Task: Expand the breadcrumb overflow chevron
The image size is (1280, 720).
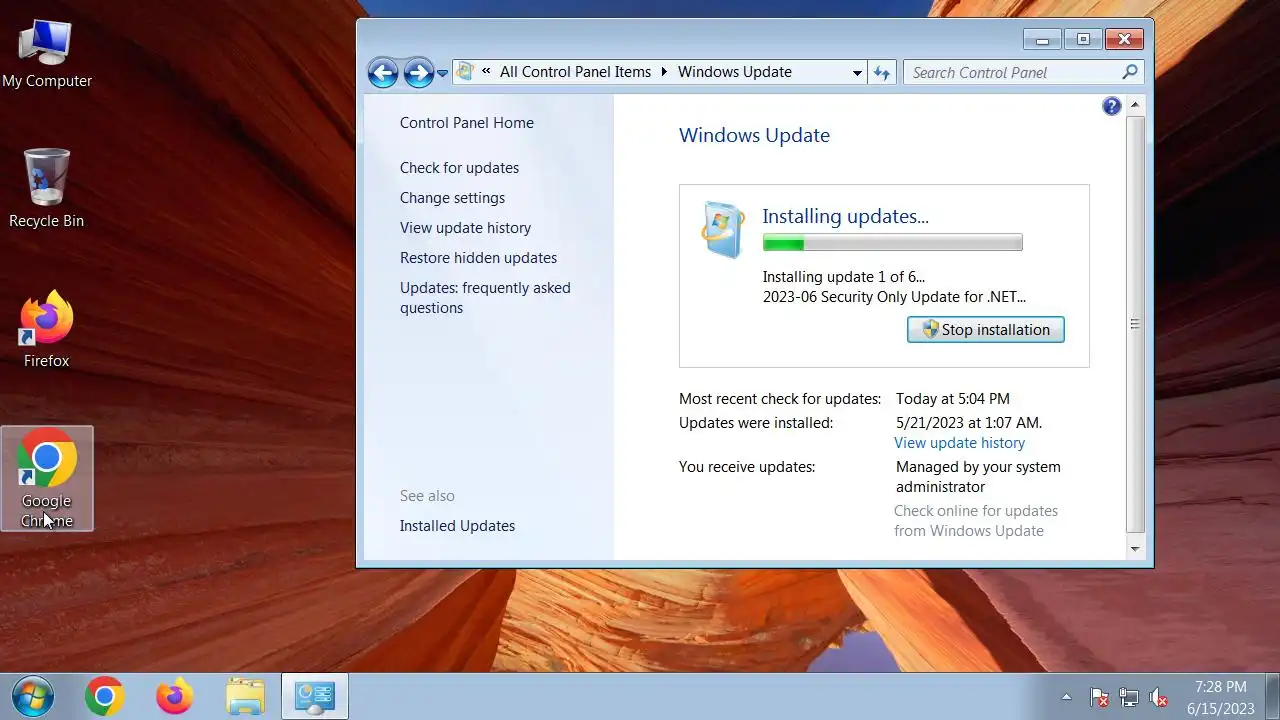Action: pos(486,72)
